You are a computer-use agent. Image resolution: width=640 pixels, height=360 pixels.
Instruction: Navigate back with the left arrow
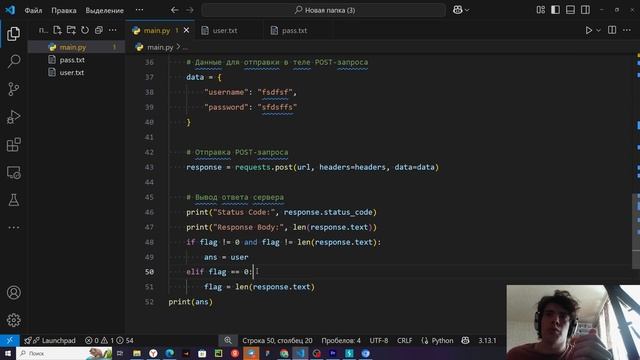(175, 10)
